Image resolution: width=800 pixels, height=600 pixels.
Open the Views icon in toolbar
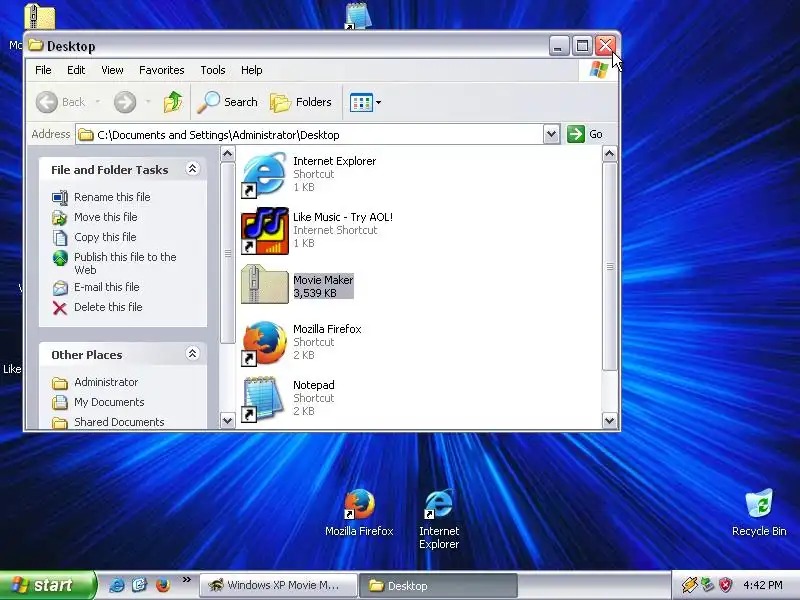[361, 103]
